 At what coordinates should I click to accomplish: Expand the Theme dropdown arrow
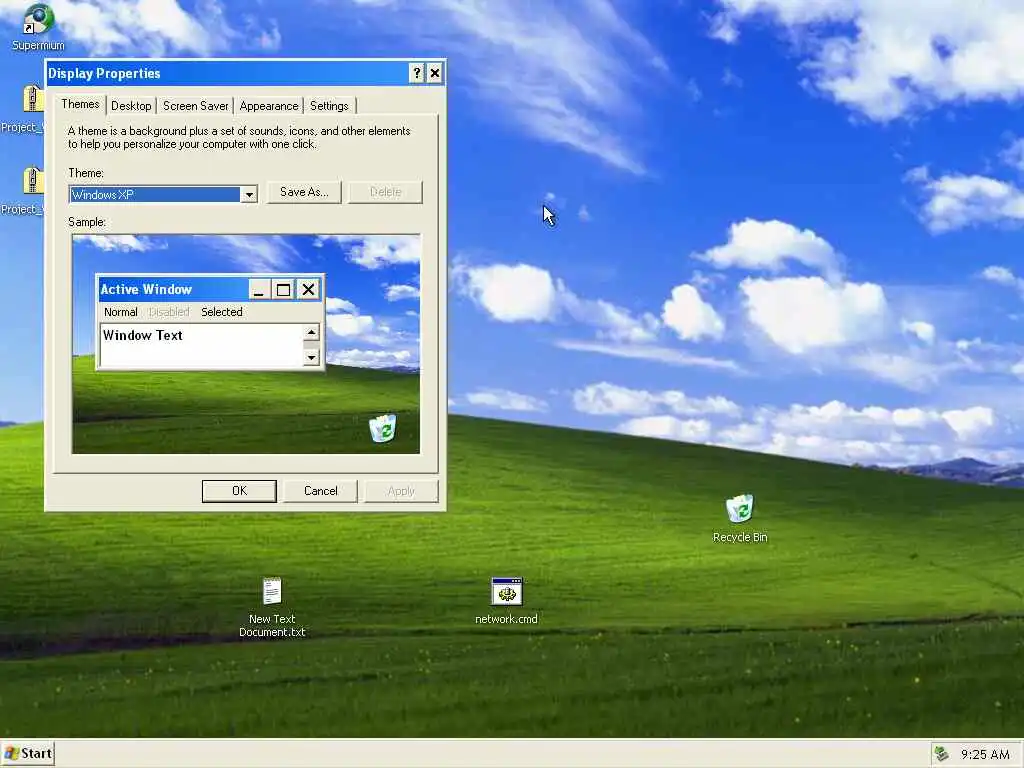tap(249, 195)
